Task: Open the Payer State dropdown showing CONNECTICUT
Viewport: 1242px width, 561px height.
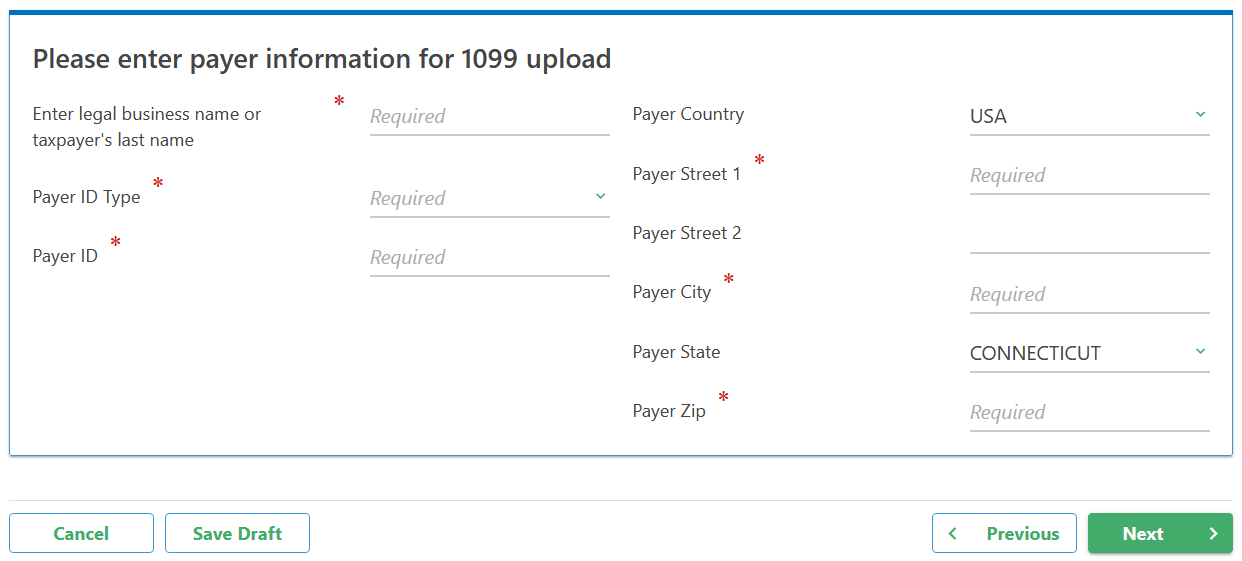Action: (x=1080, y=353)
